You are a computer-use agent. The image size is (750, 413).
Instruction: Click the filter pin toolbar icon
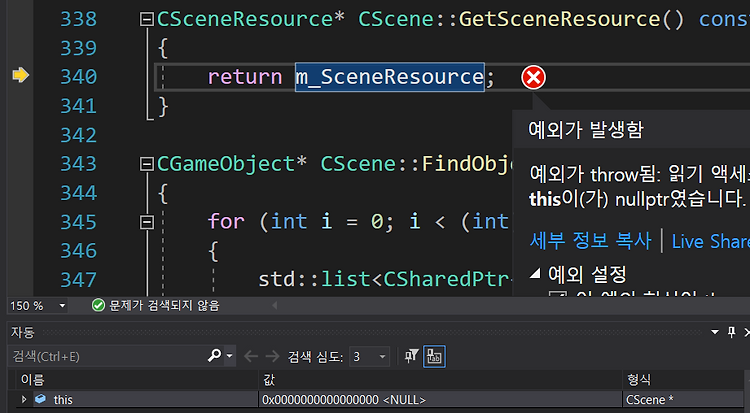[411, 356]
